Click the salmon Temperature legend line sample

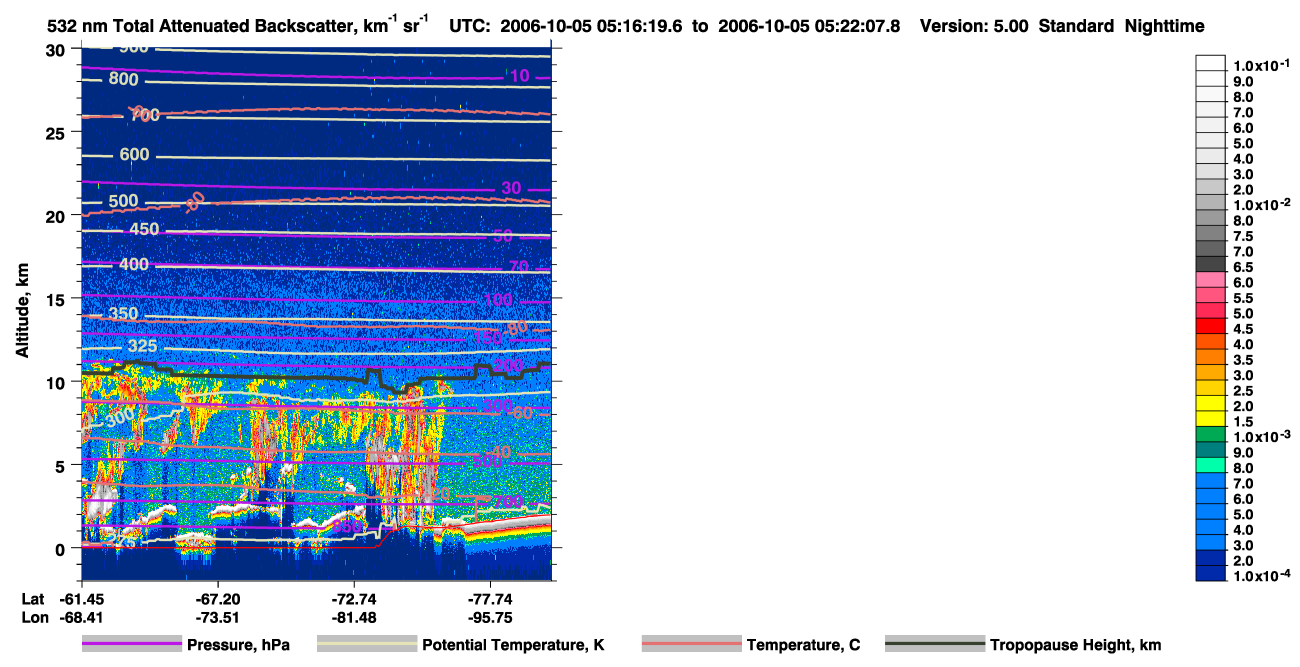click(691, 645)
